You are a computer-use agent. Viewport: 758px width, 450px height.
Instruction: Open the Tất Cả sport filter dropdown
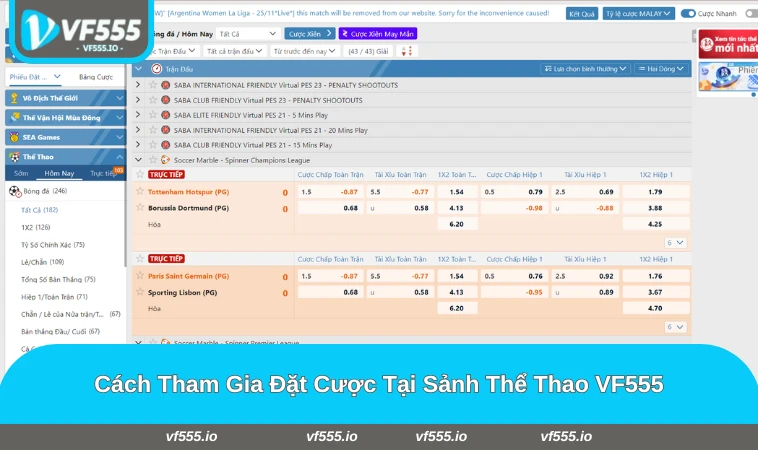(x=248, y=34)
